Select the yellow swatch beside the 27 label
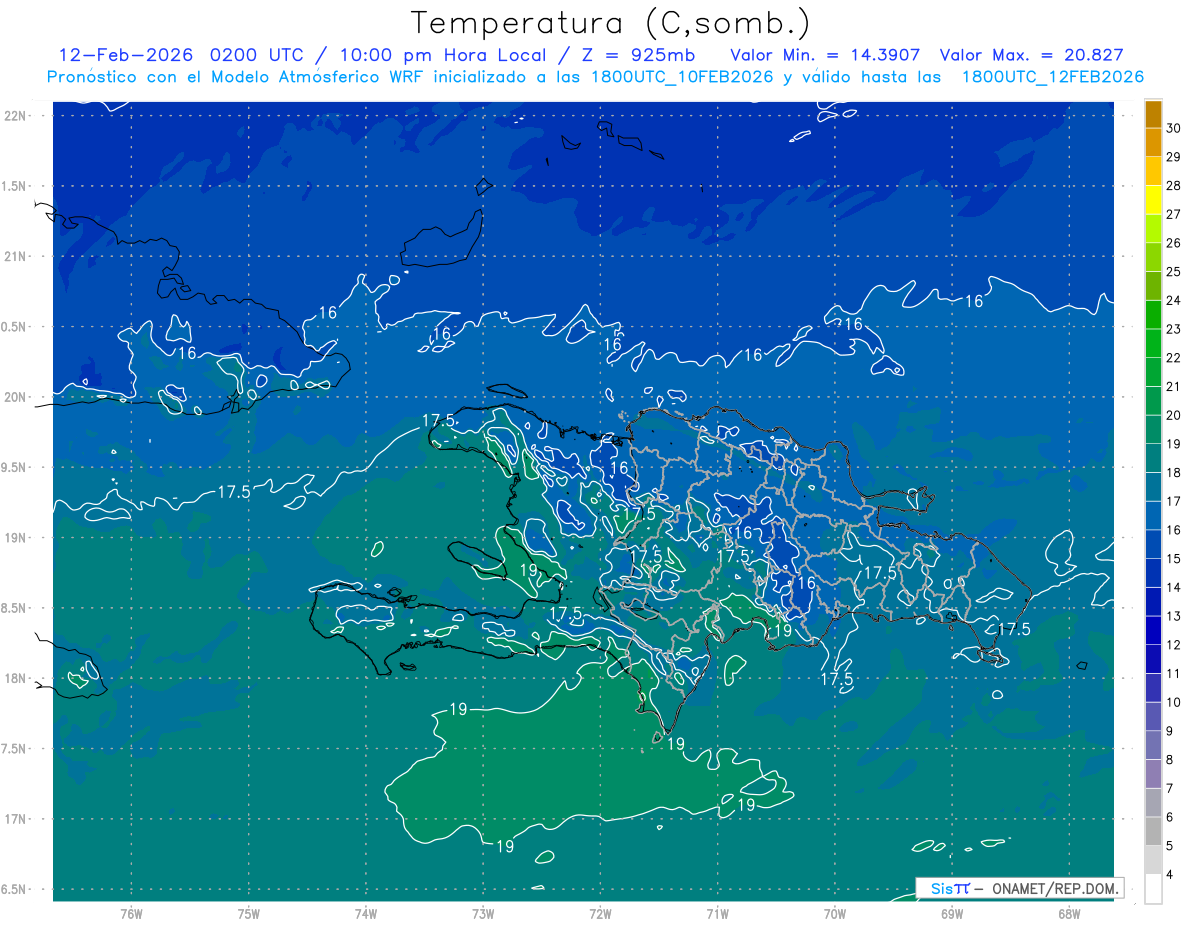The height and width of the screenshot is (927, 1200). 1153,213
